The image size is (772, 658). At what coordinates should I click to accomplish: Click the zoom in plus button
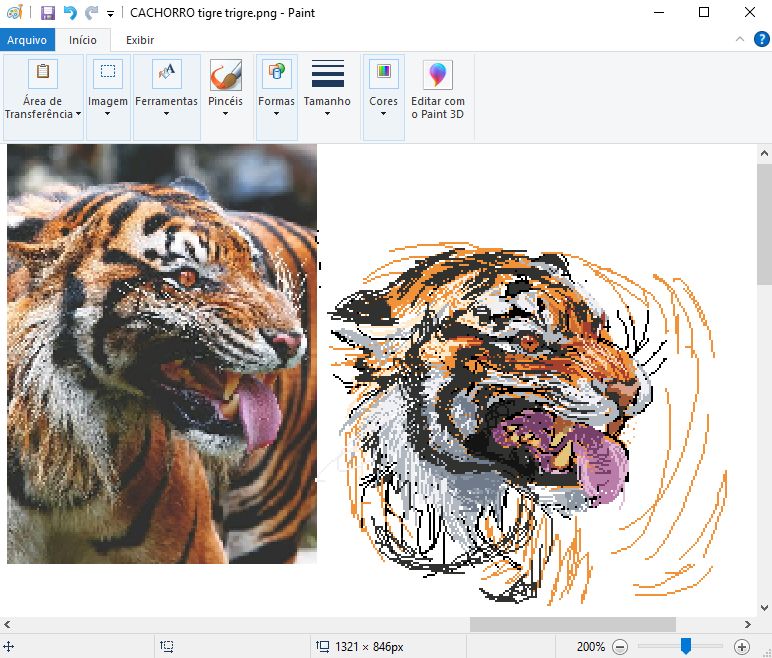tap(742, 647)
